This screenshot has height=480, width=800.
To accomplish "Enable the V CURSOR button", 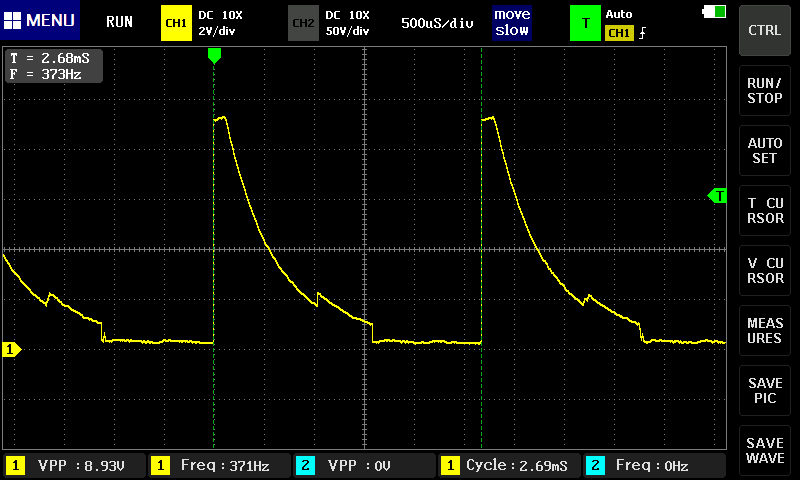I will click(x=764, y=270).
